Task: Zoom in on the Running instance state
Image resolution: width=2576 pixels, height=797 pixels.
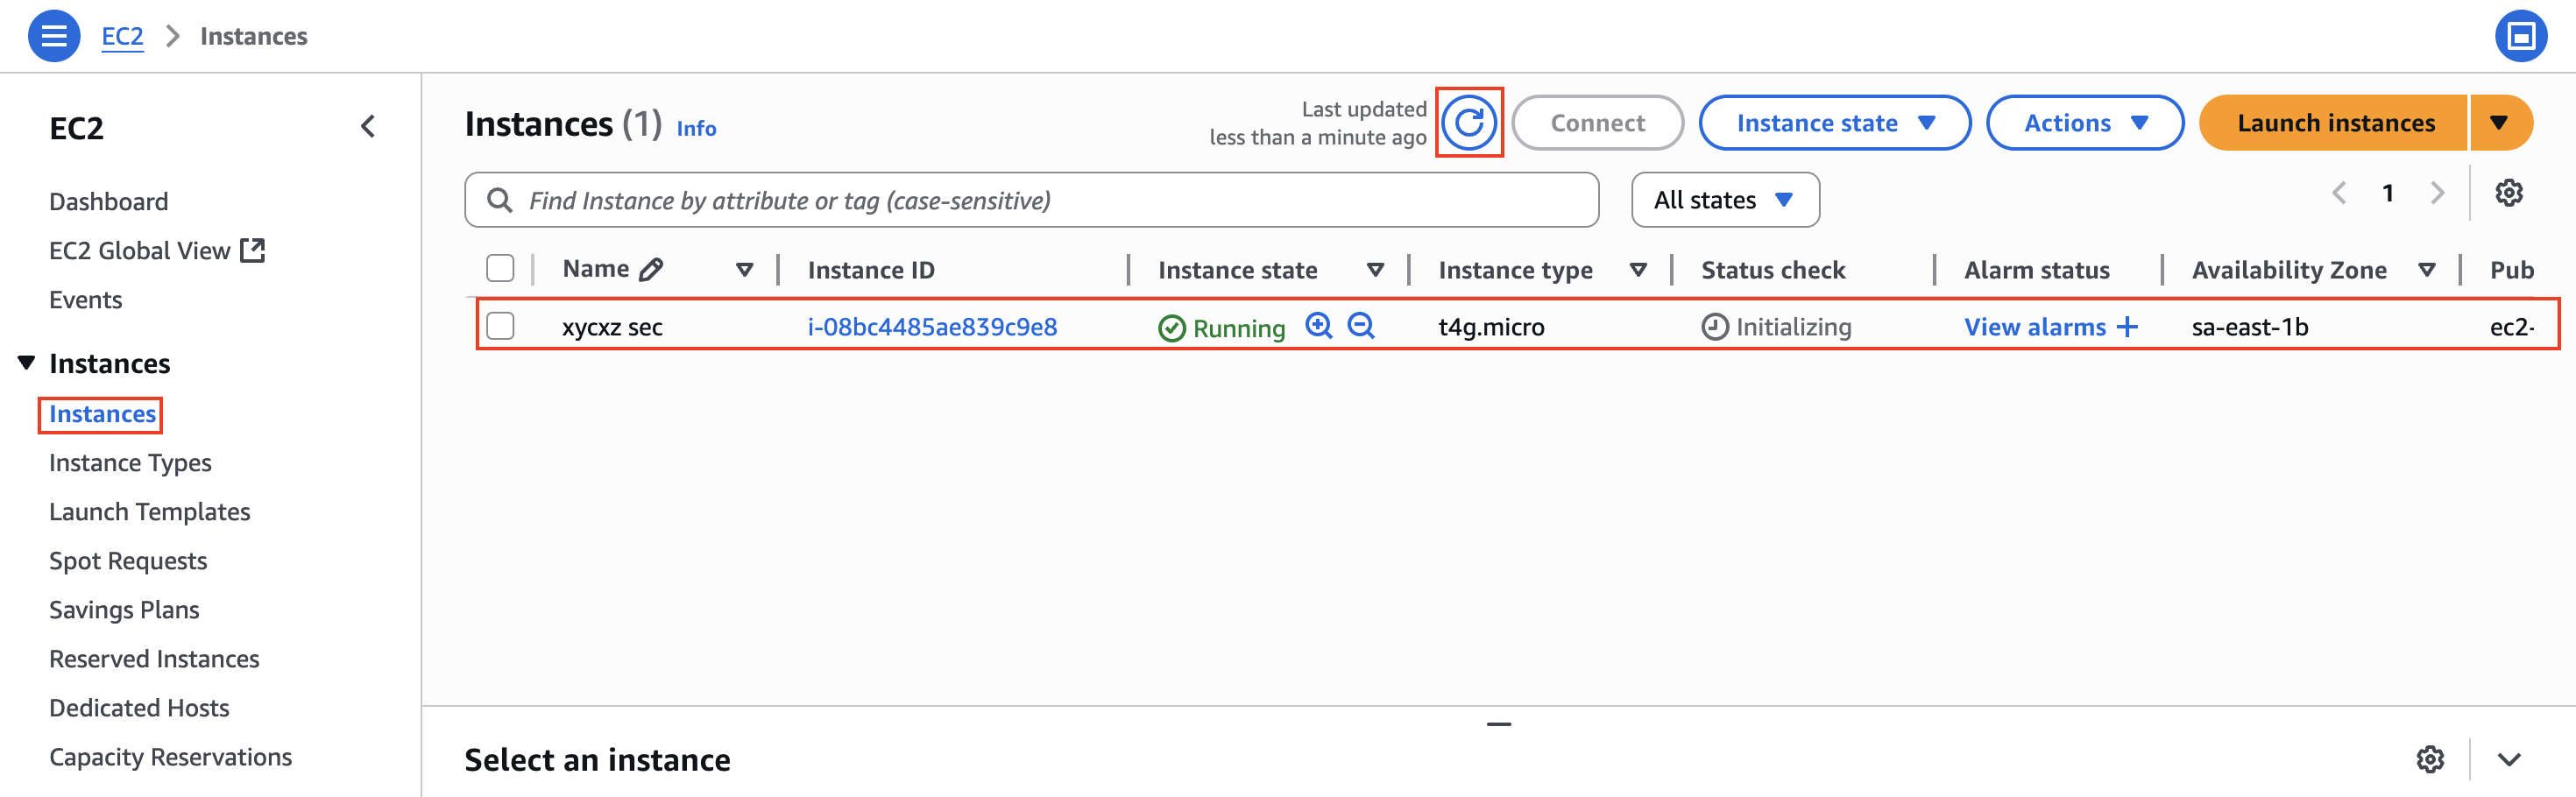Action: point(1318,326)
